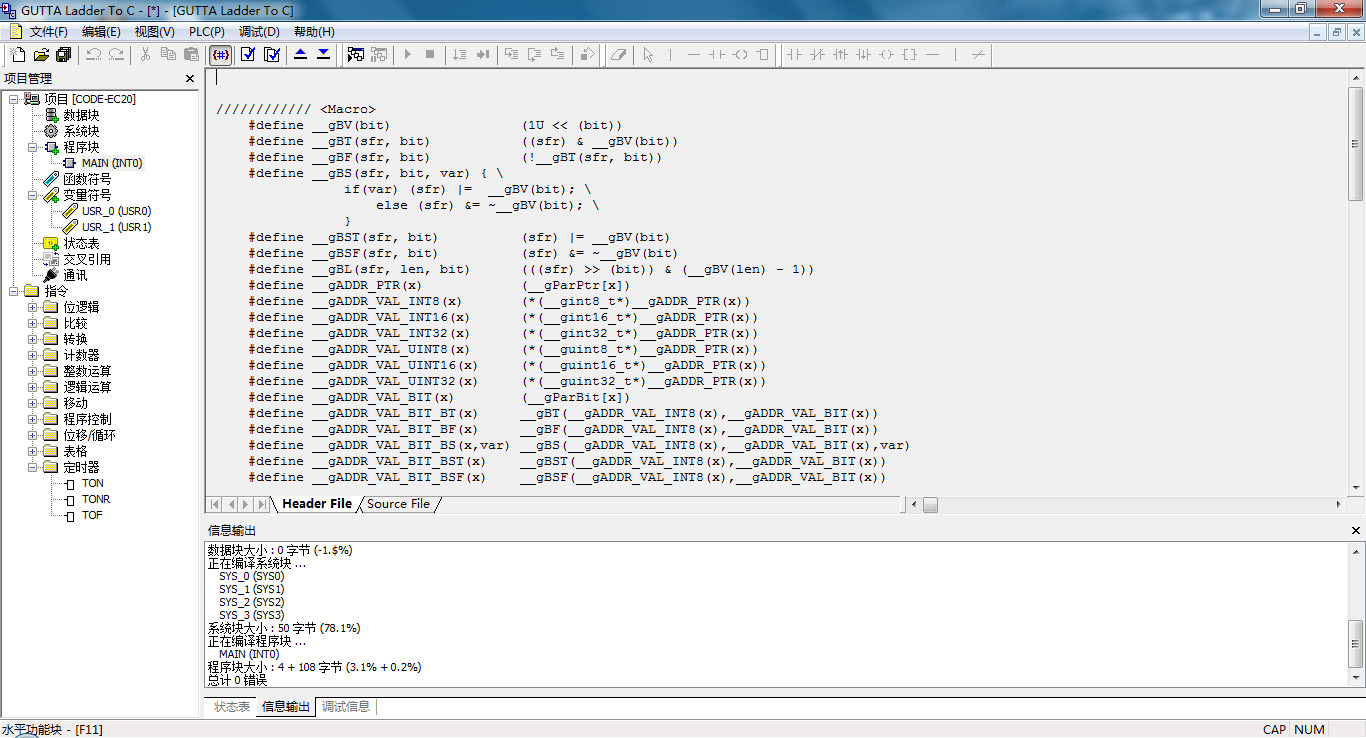
Task: Switch to the Source File tab
Action: click(398, 504)
